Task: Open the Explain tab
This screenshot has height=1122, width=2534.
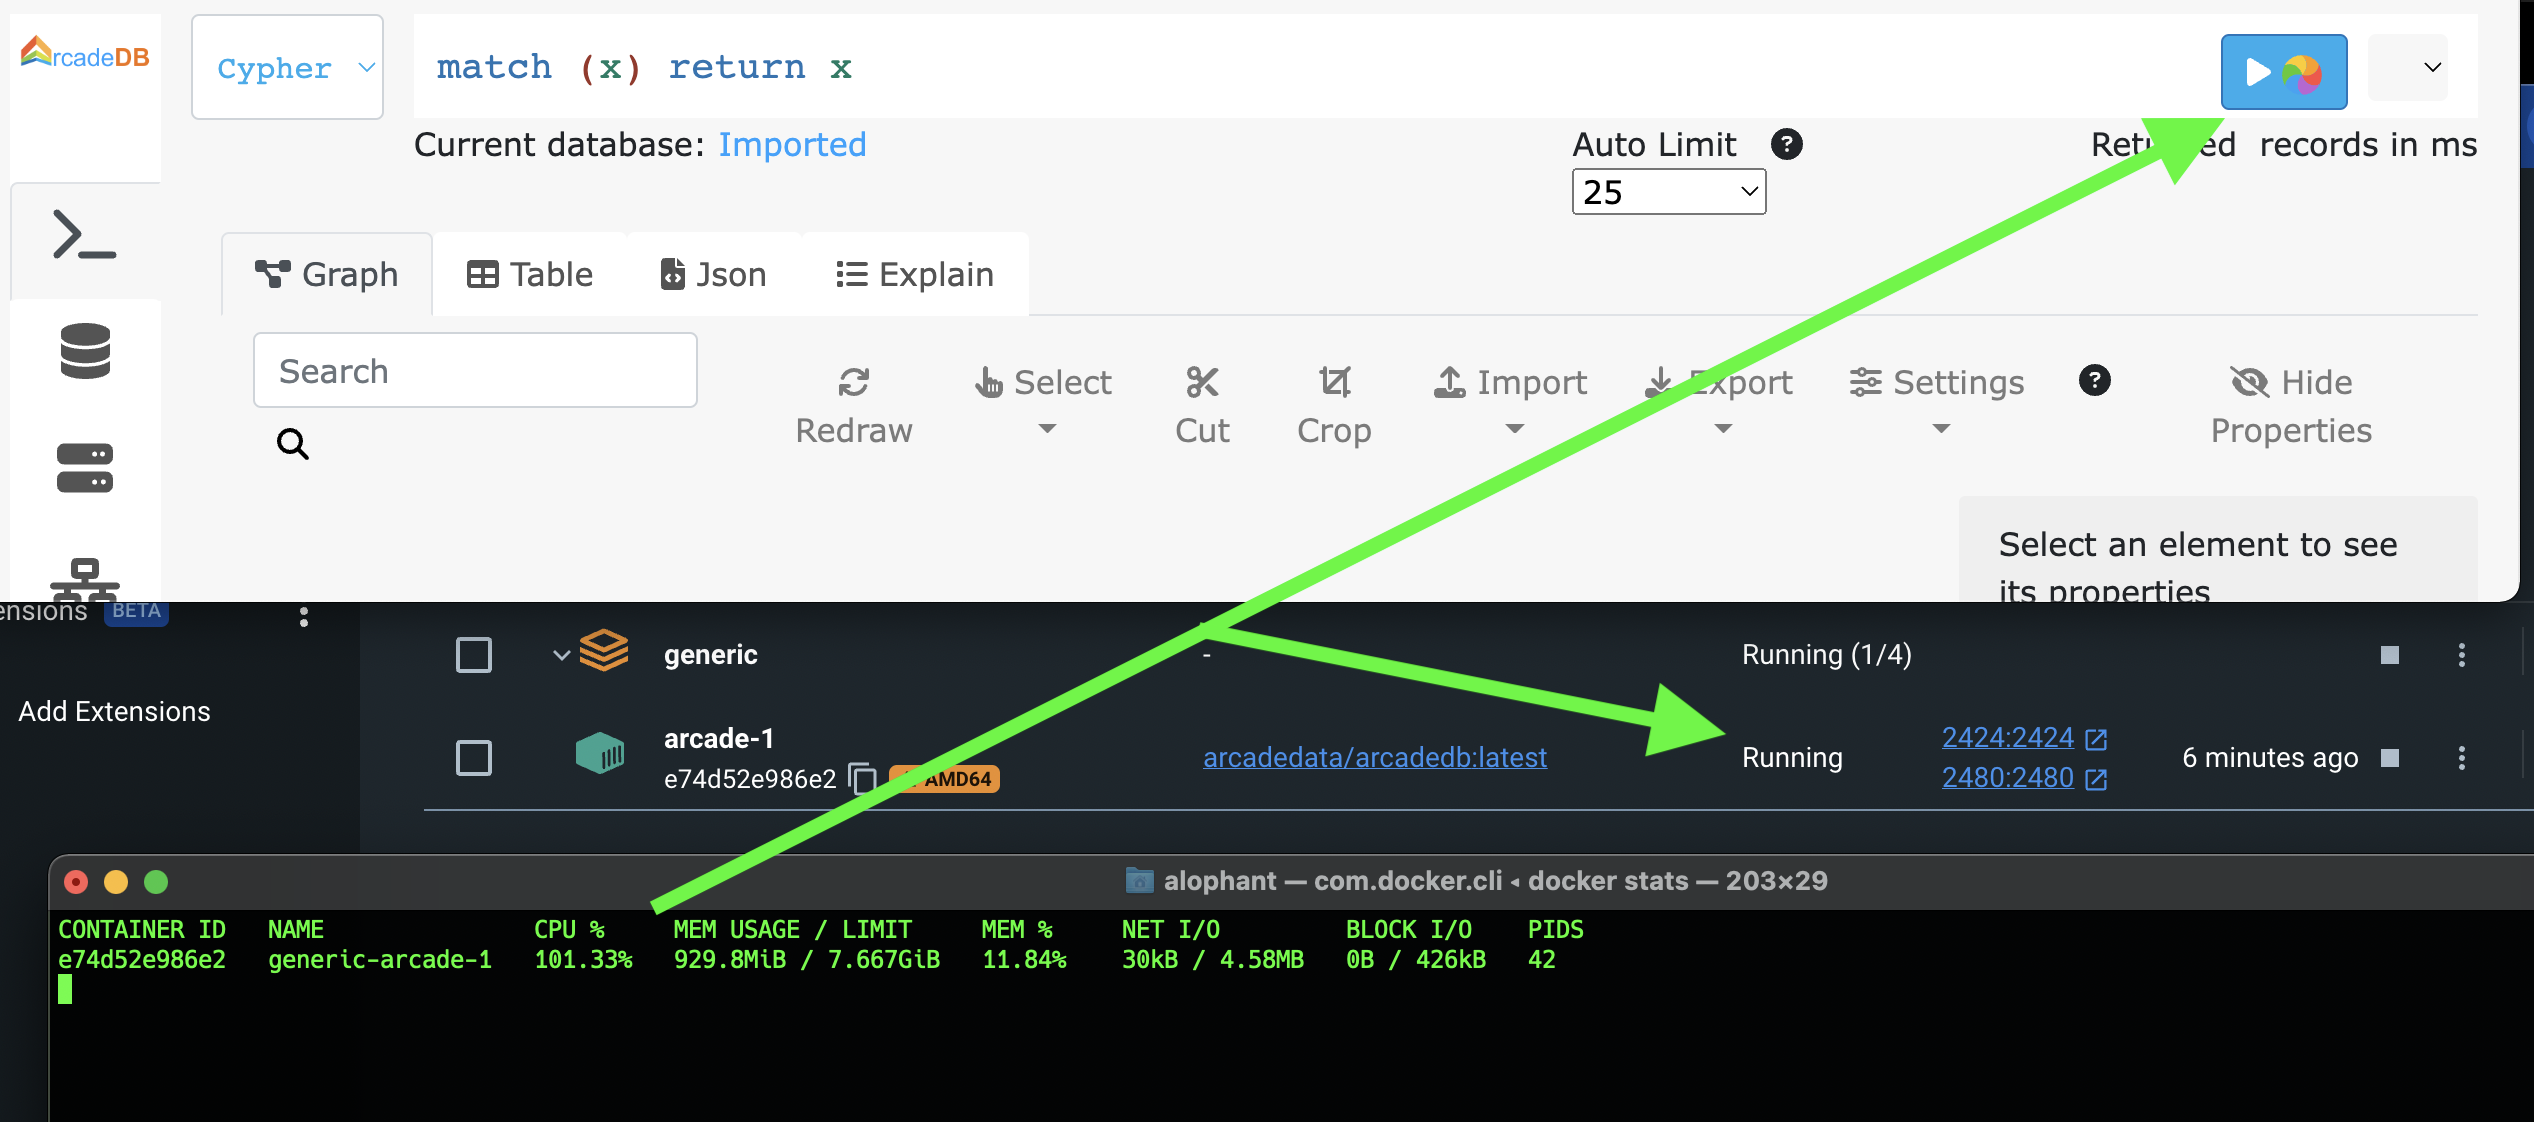Action: [913, 273]
